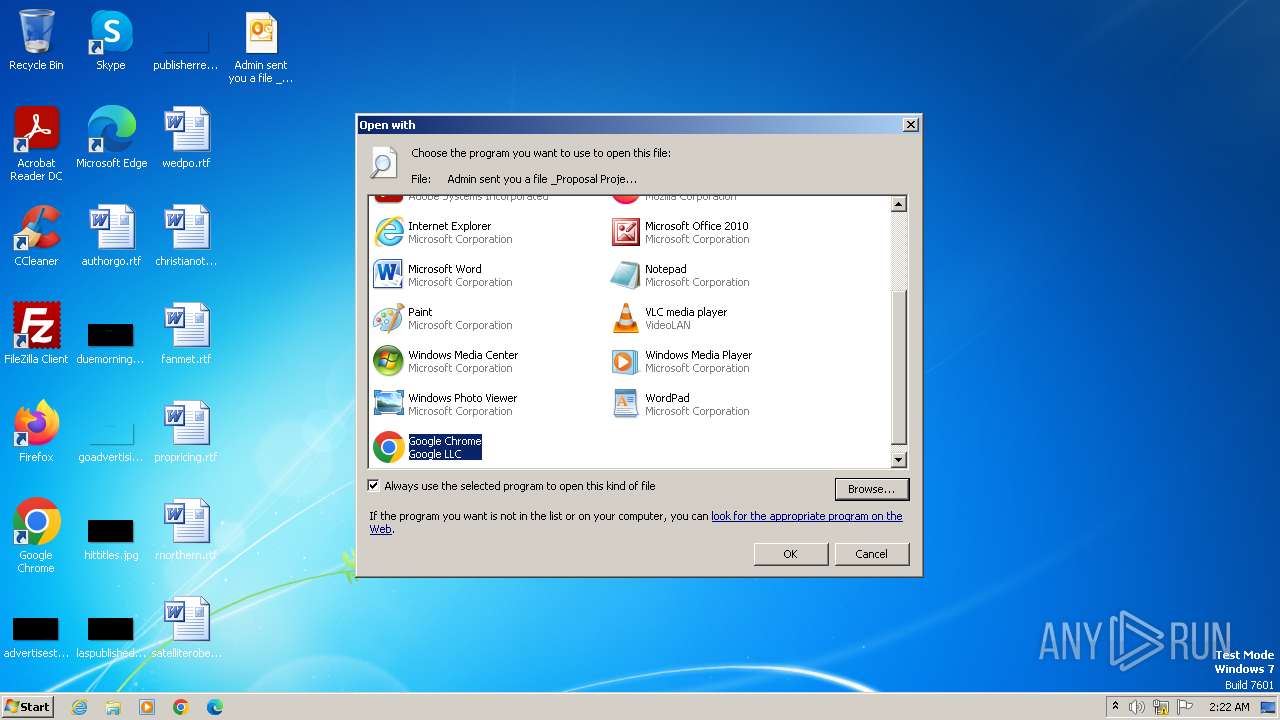Open Acrobat Reader DC desktop shortcut
This screenshot has width=1280, height=720.
click(36, 144)
